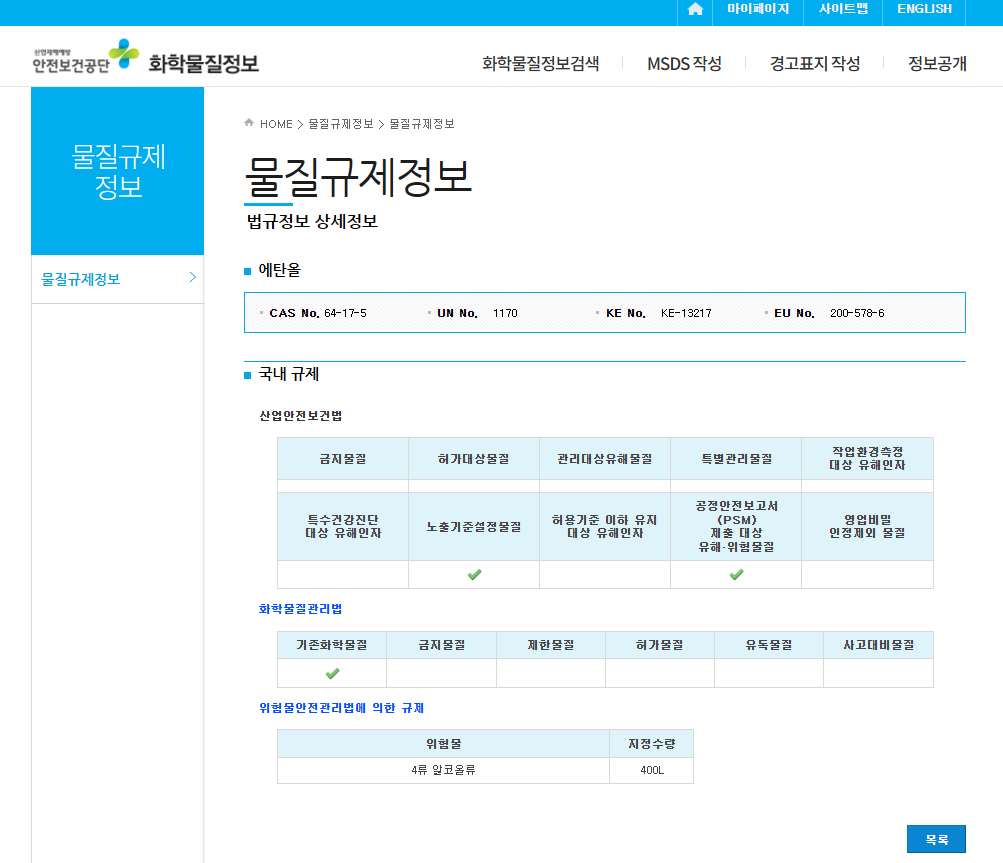Click 기존화학물질 header cell
The height and width of the screenshot is (863, 1003).
[x=332, y=645]
